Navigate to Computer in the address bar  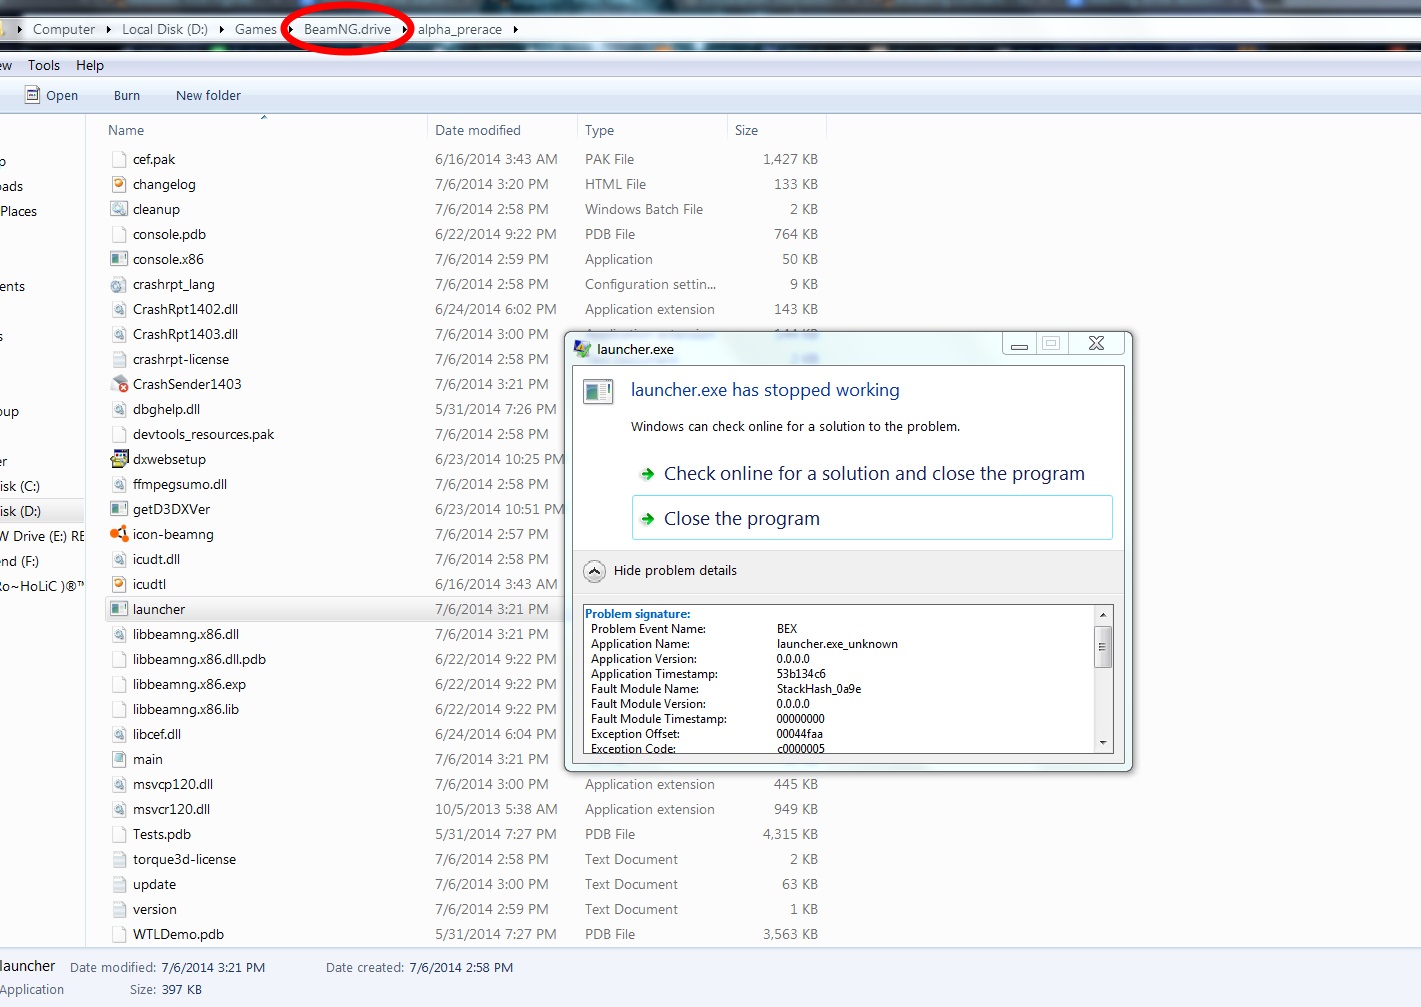64,29
